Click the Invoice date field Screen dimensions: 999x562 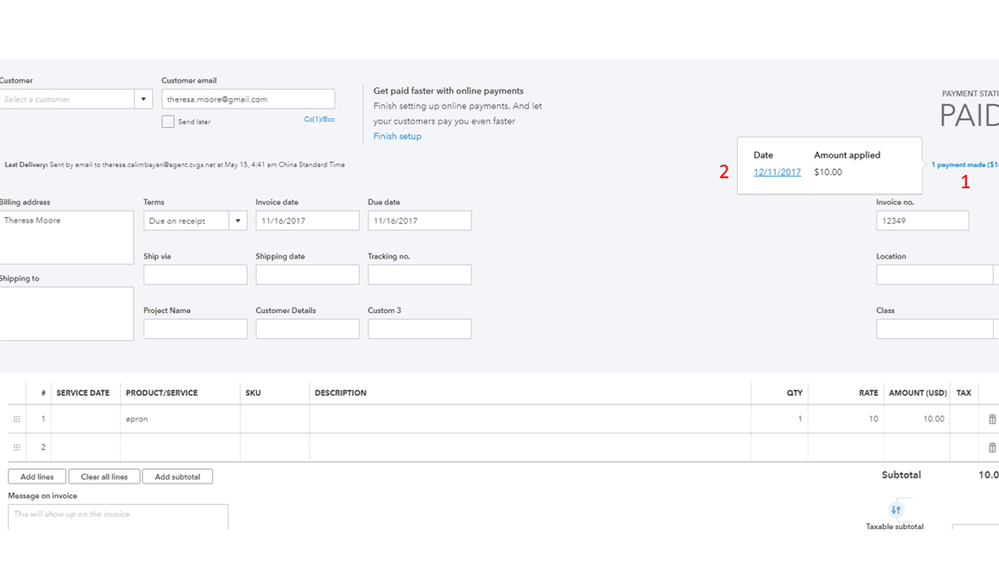[307, 221]
